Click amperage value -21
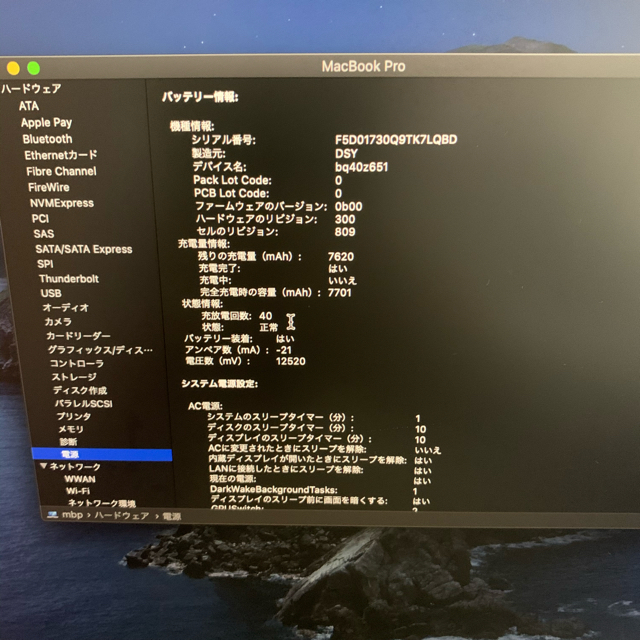The height and width of the screenshot is (640, 640). [284, 350]
